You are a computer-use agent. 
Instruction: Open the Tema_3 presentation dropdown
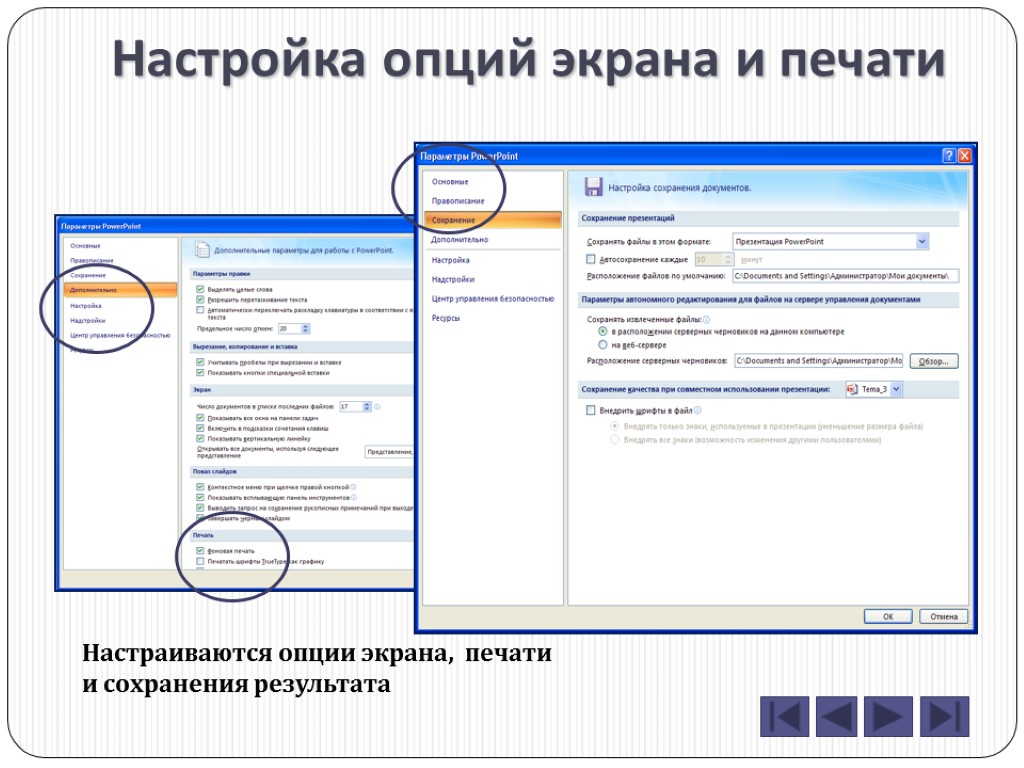896,389
